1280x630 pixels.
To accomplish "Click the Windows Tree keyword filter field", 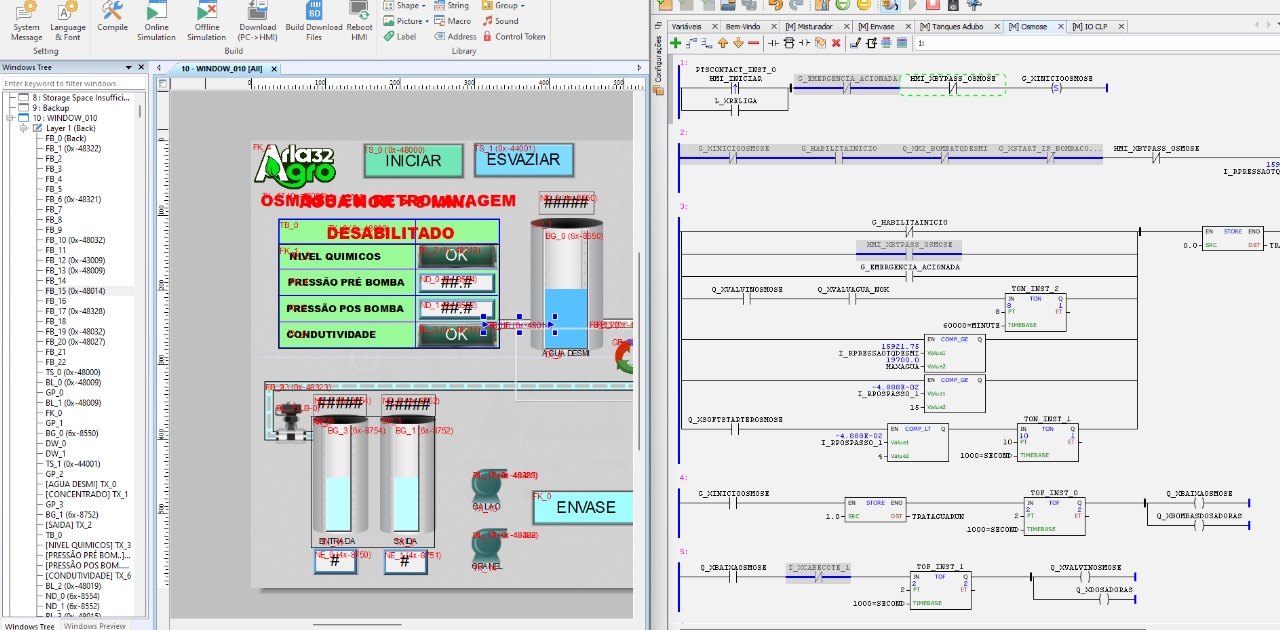I will [72, 83].
